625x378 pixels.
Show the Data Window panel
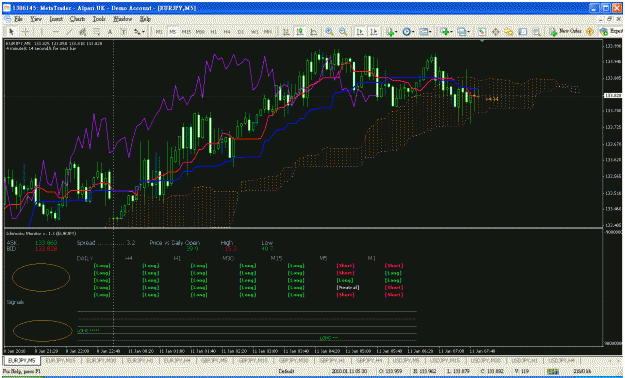point(495,32)
